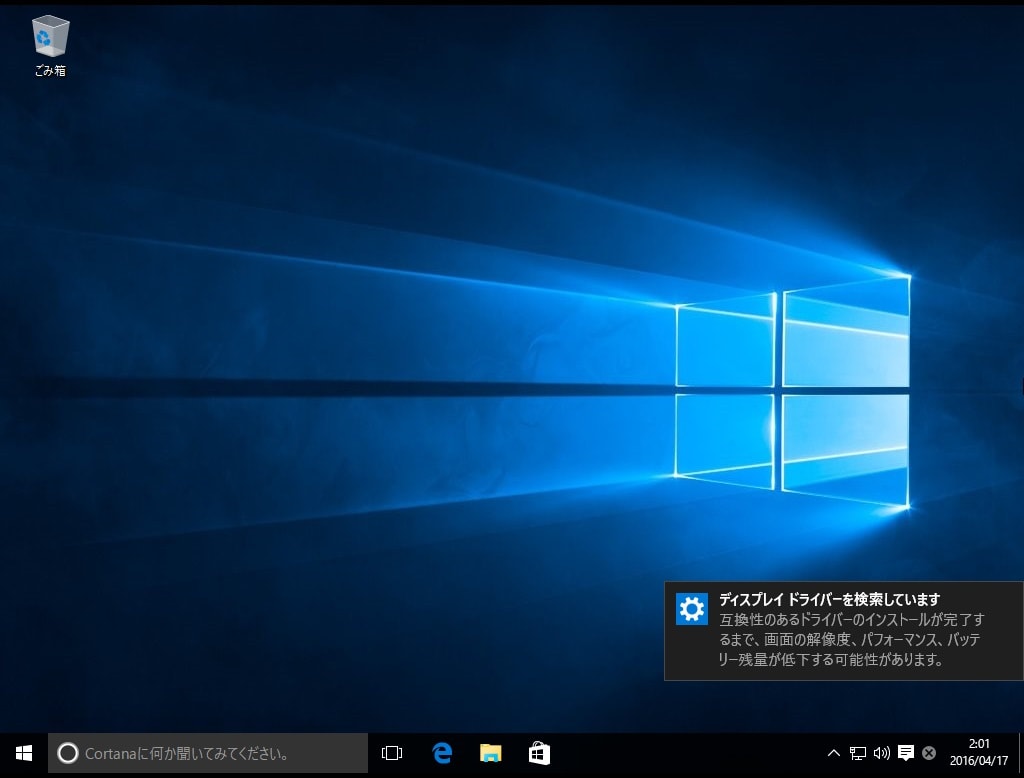
Task: Open the network status tray icon
Action: point(858,753)
